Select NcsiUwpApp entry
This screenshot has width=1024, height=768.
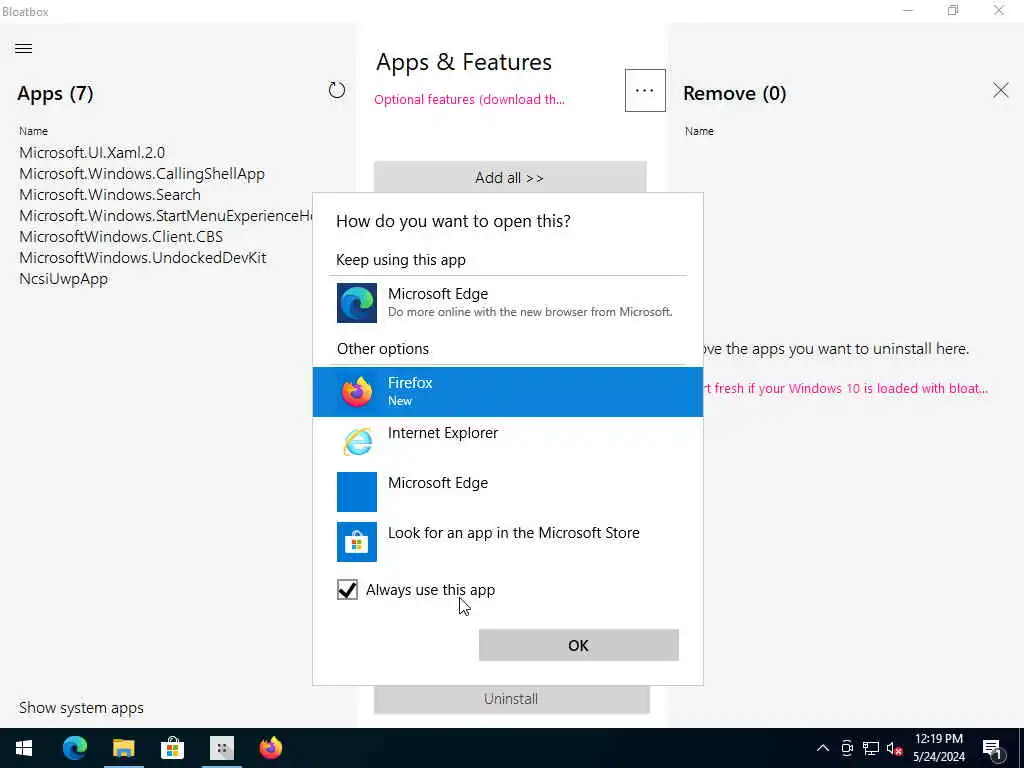tap(63, 279)
